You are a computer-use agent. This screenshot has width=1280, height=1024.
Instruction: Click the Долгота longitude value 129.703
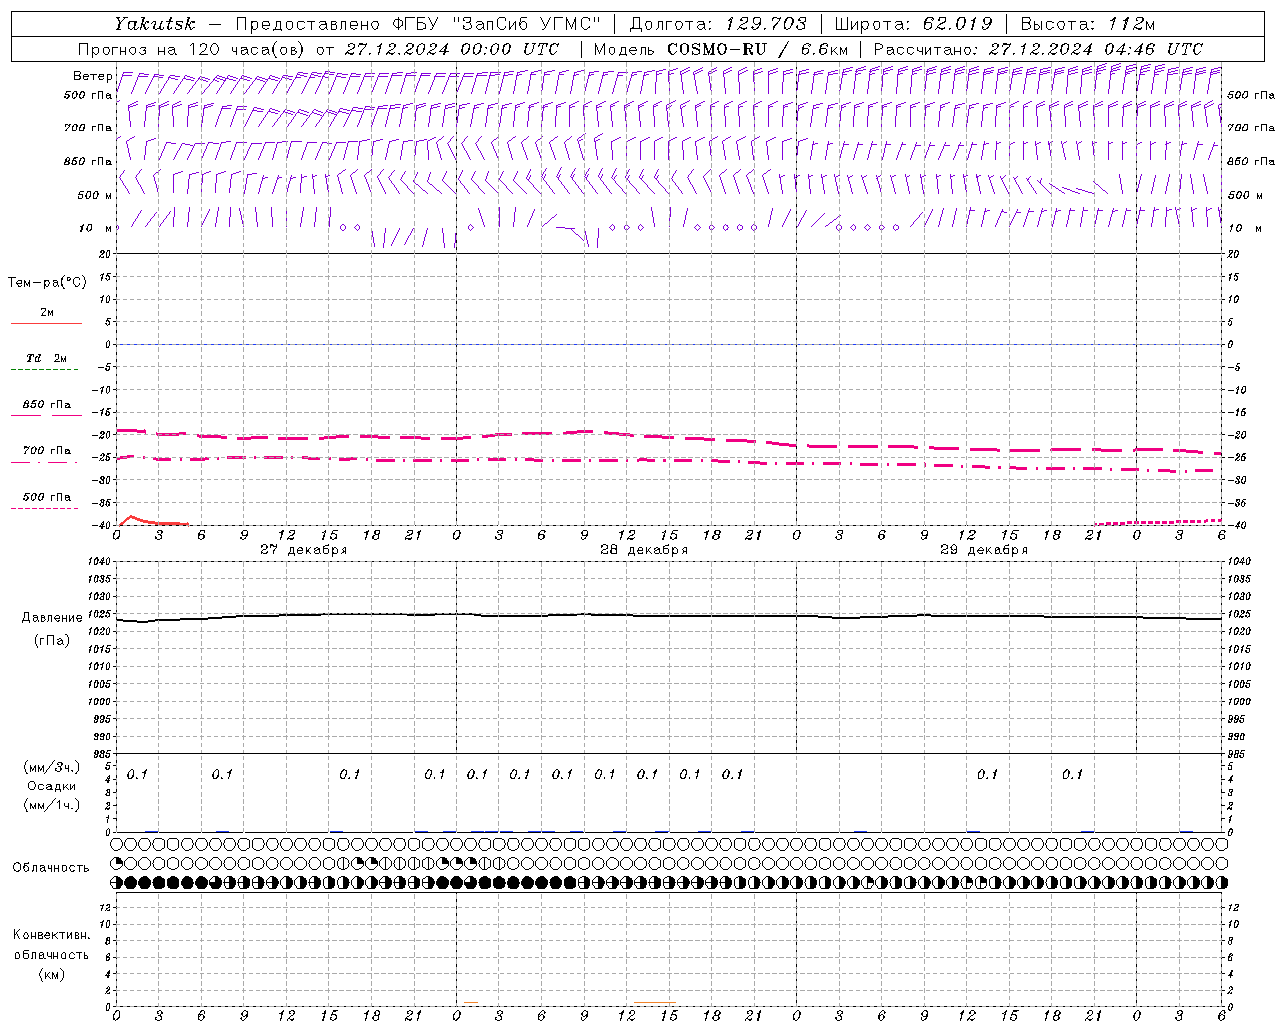pos(765,24)
